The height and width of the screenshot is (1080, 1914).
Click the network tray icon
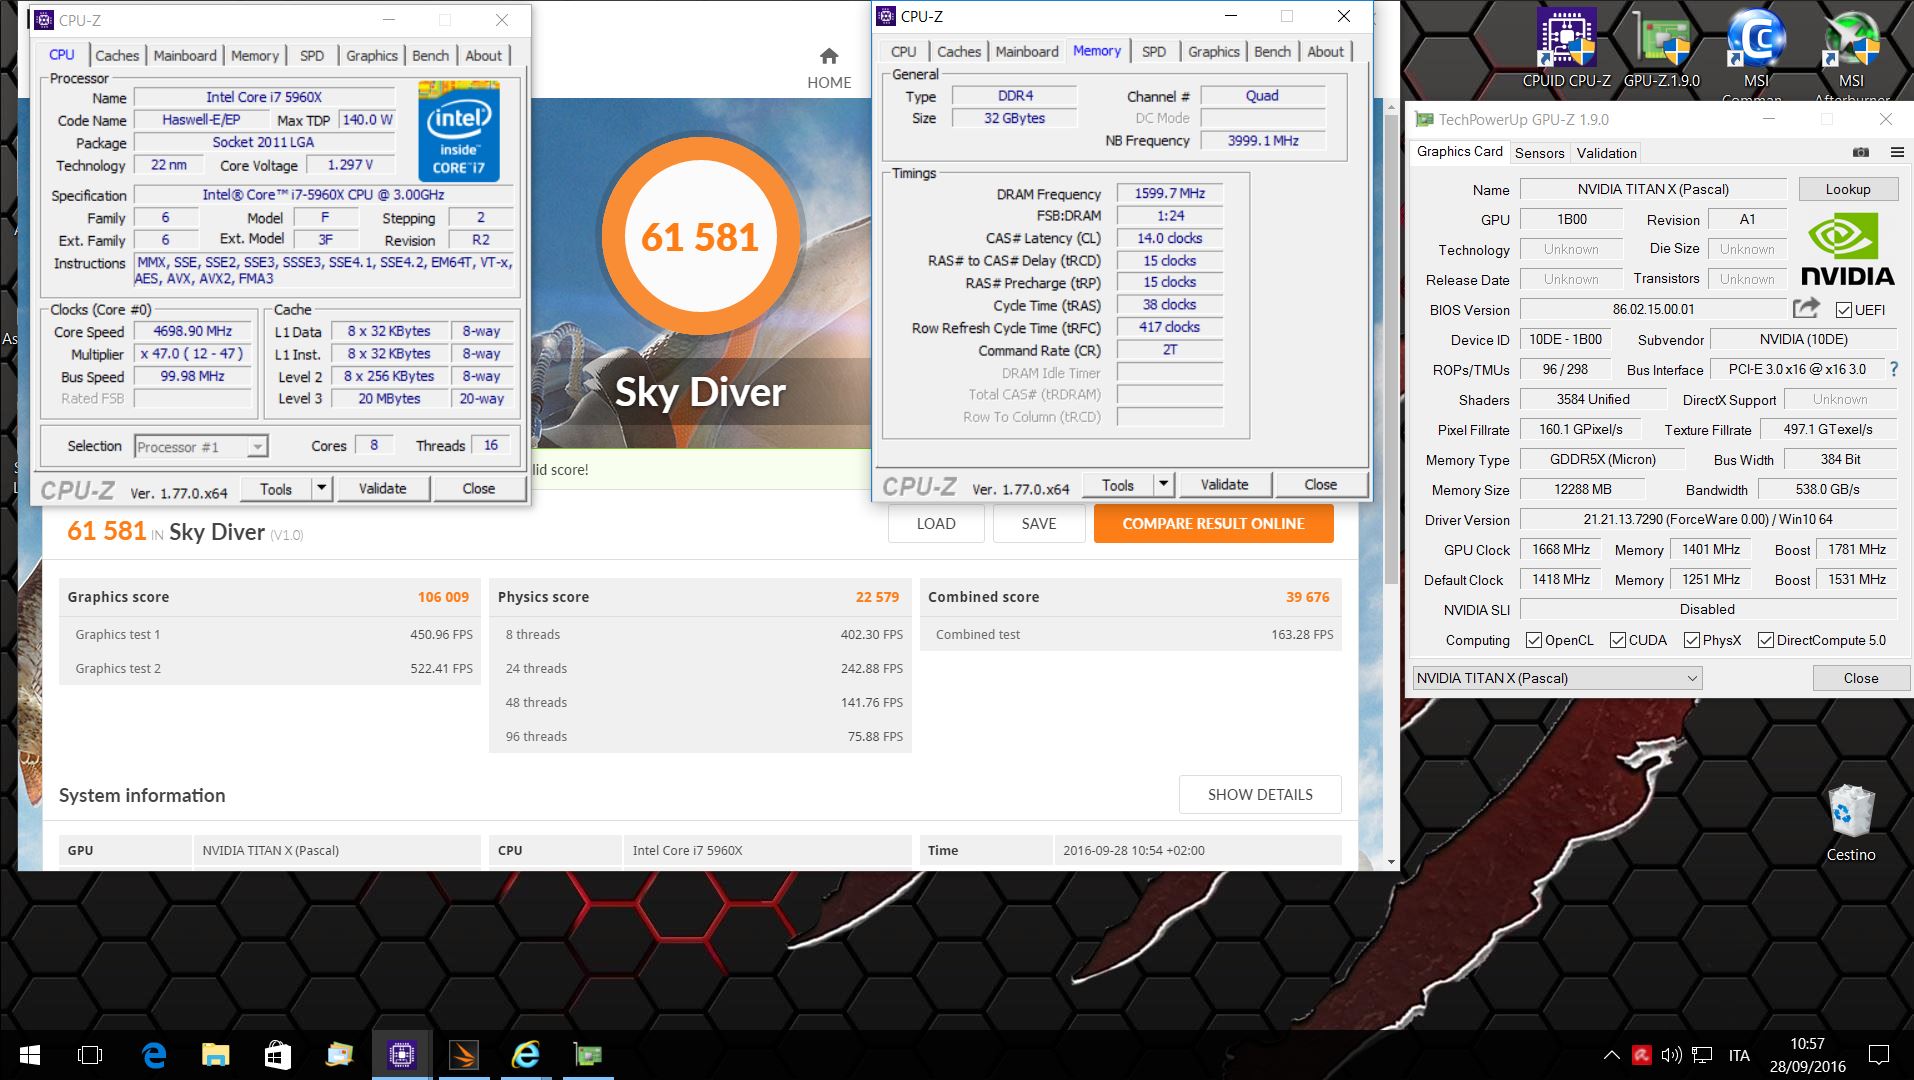click(1702, 1055)
